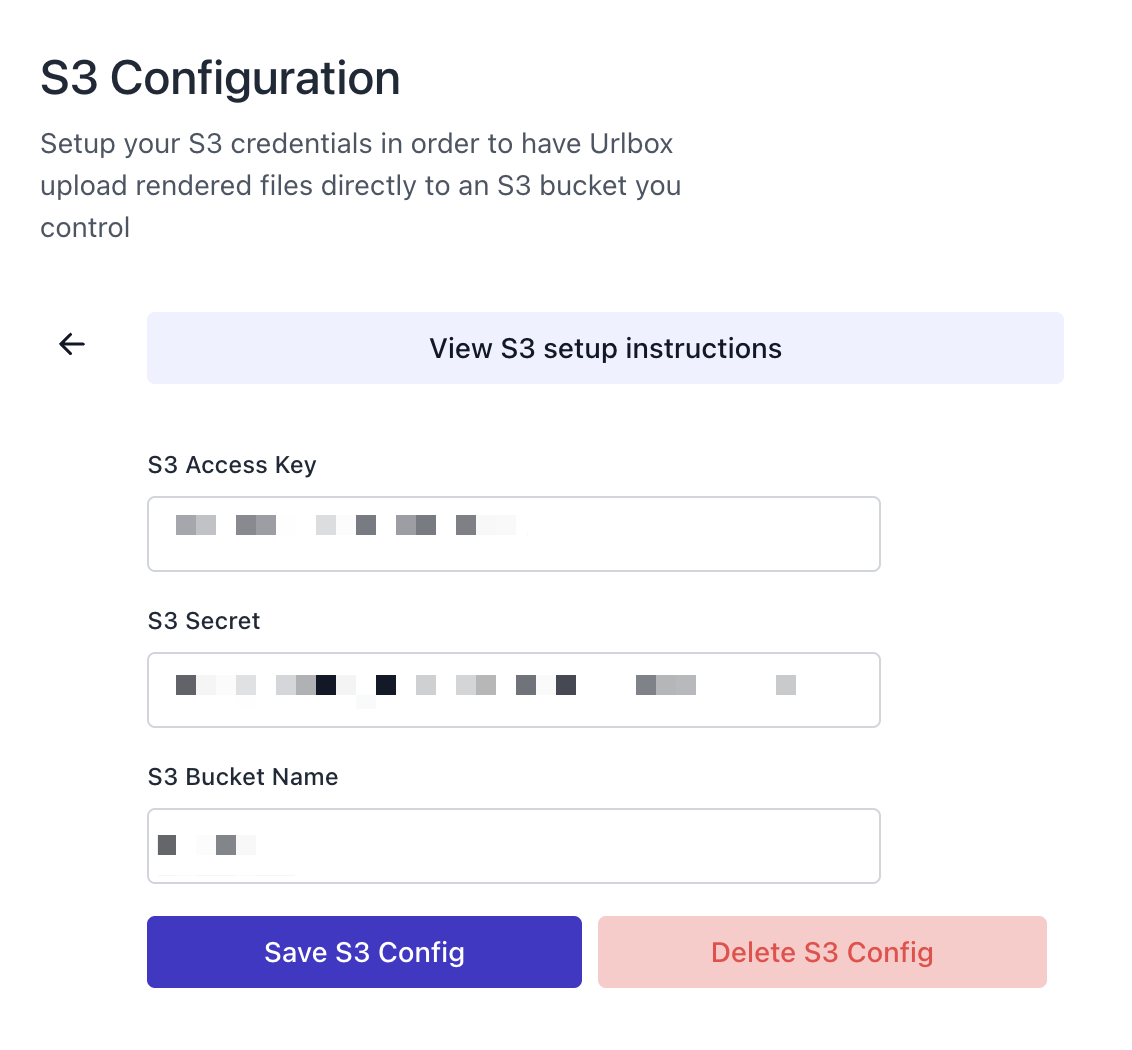Focus the S3 Secret input field
Image resolution: width=1132 pixels, height=1050 pixels.
click(513, 689)
